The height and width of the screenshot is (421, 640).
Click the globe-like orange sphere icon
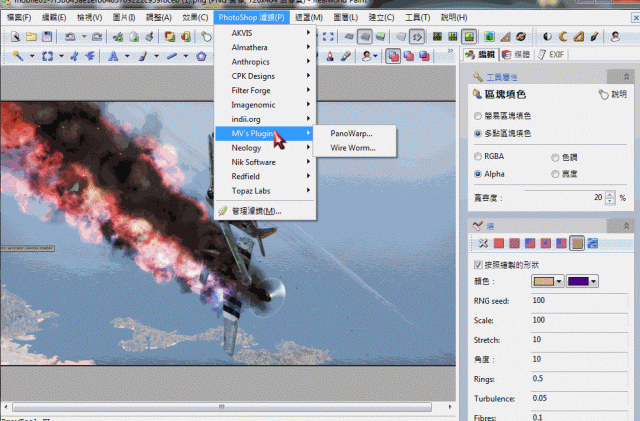click(x=521, y=37)
